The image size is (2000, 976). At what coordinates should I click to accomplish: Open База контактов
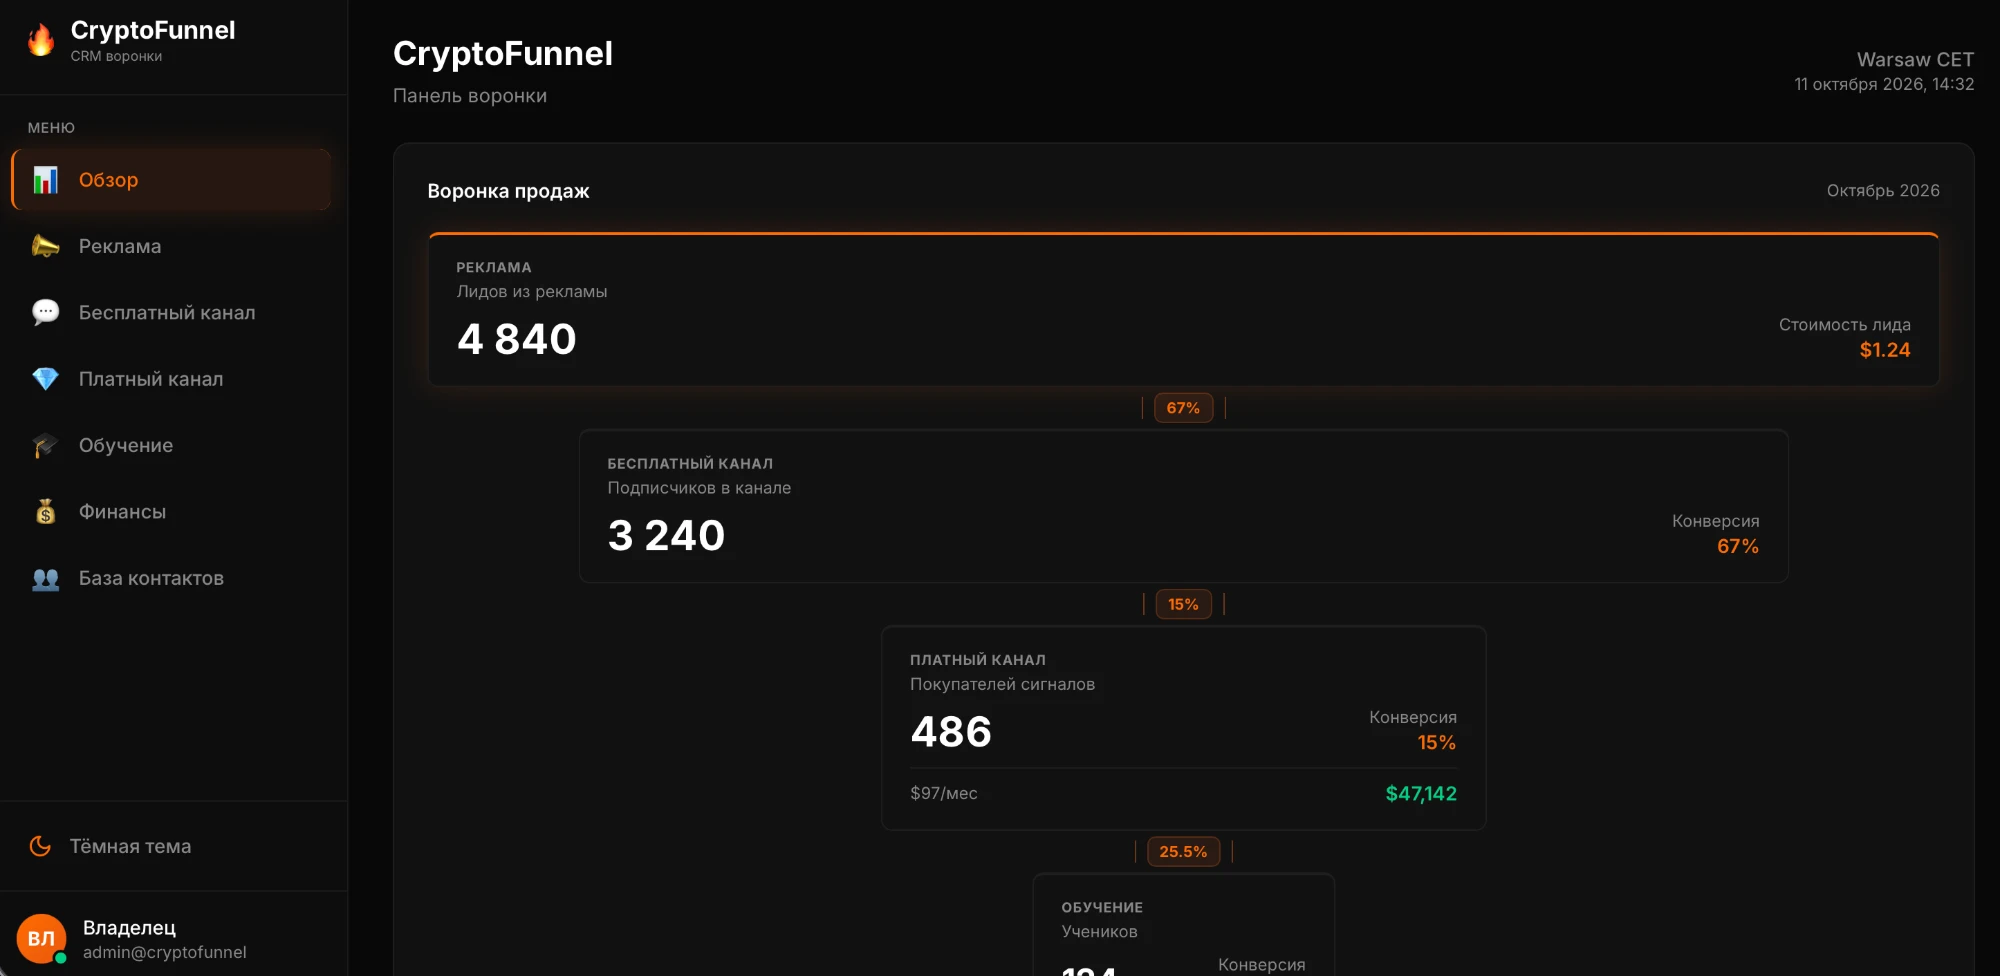click(171, 578)
